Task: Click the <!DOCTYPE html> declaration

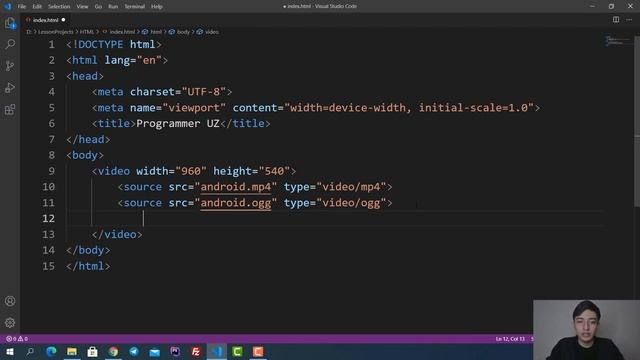Action: (x=114, y=44)
